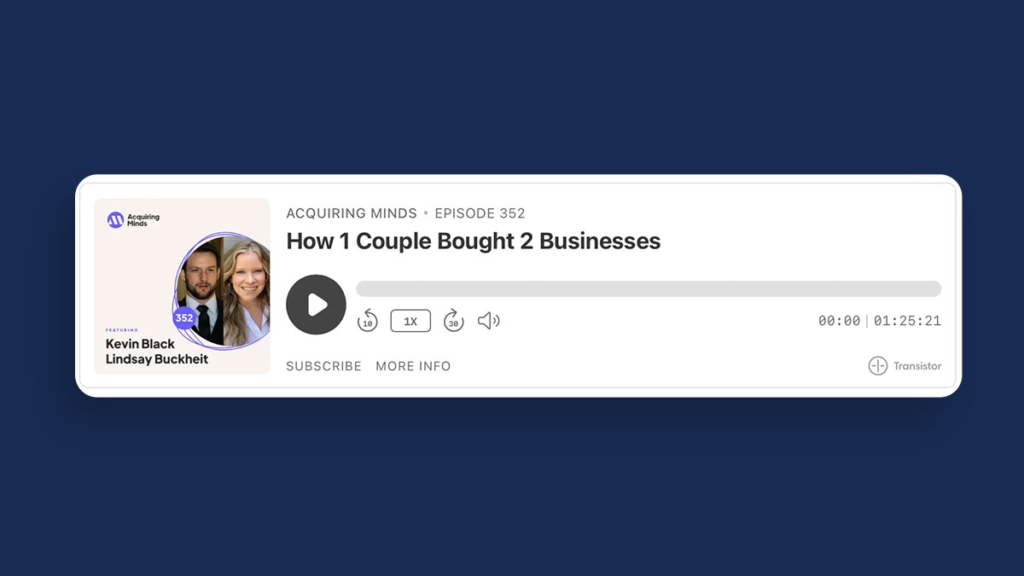Image resolution: width=1024 pixels, height=576 pixels.
Task: Play the episode with the round play button
Action: pyautogui.click(x=316, y=304)
